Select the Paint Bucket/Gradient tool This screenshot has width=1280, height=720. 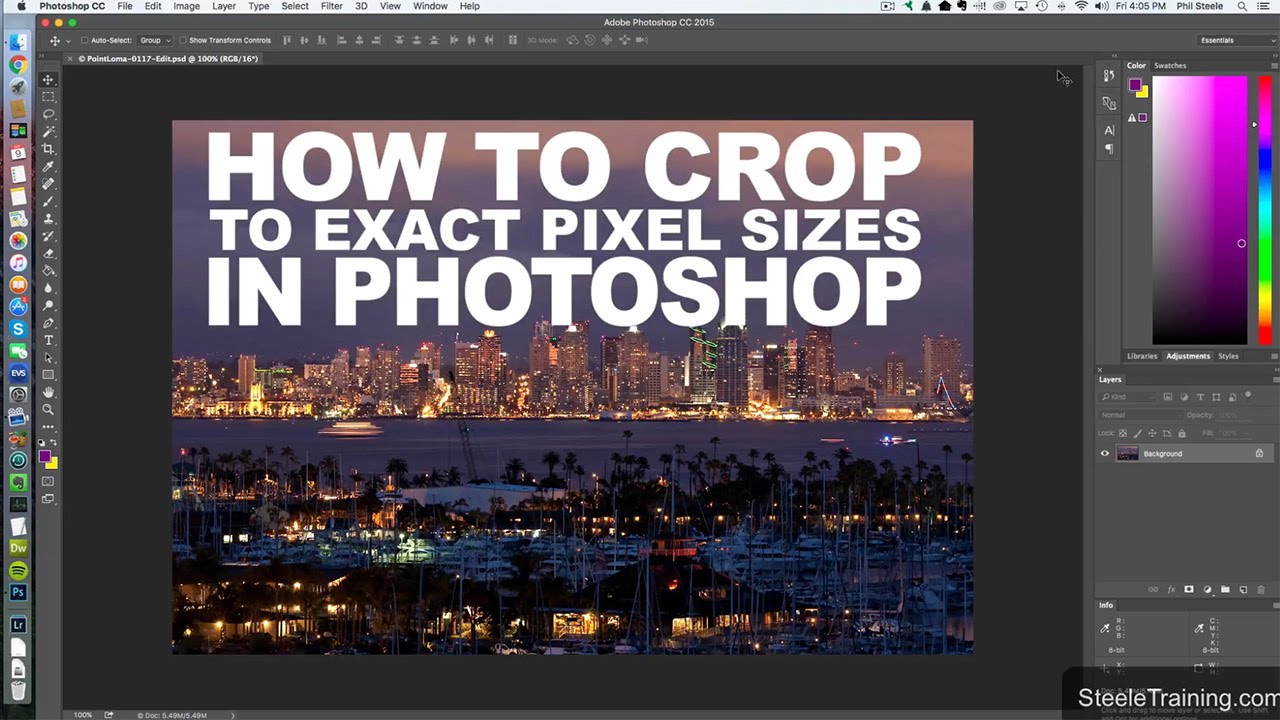tap(48, 270)
